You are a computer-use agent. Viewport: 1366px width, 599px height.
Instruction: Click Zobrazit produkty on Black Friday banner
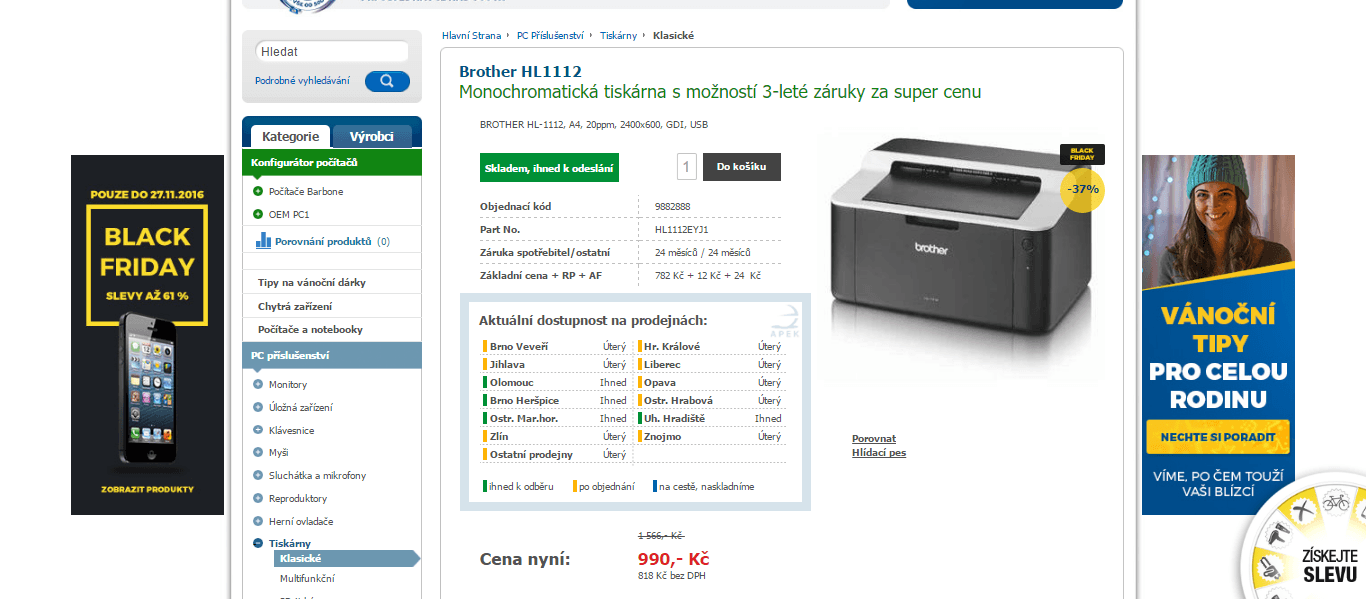[147, 490]
